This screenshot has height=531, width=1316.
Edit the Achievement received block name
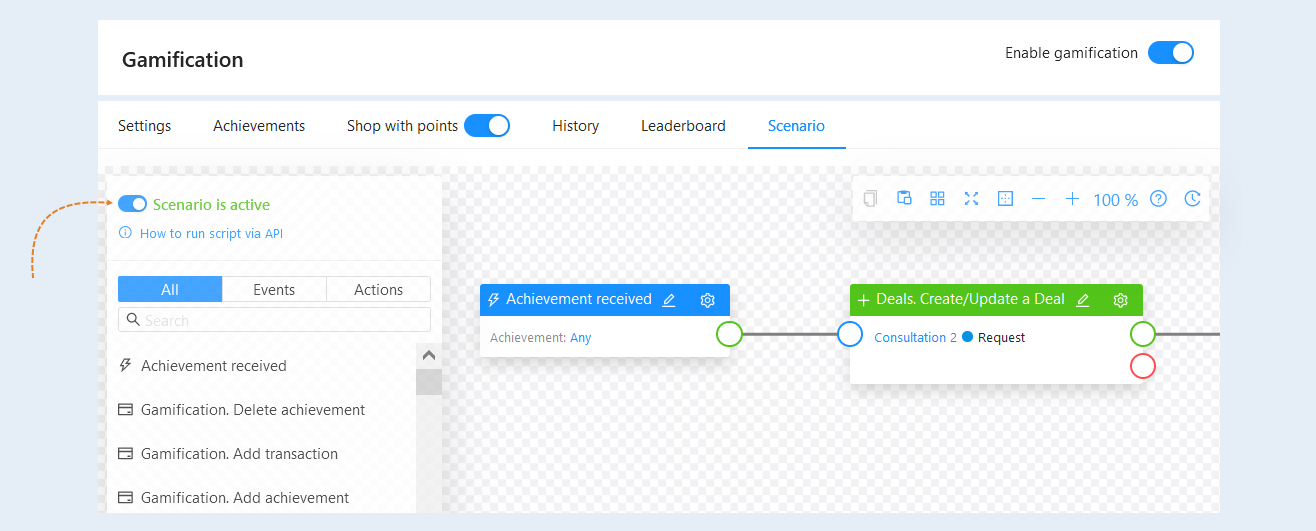[669, 300]
